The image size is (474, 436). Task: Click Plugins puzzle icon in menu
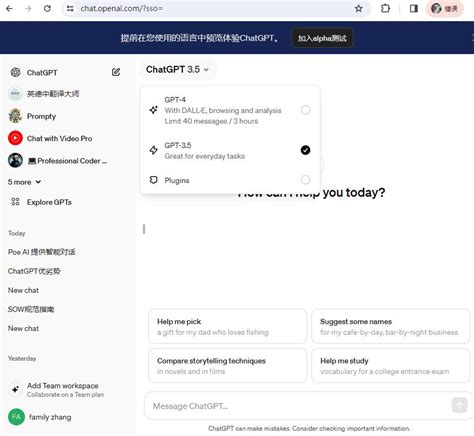tap(153, 180)
